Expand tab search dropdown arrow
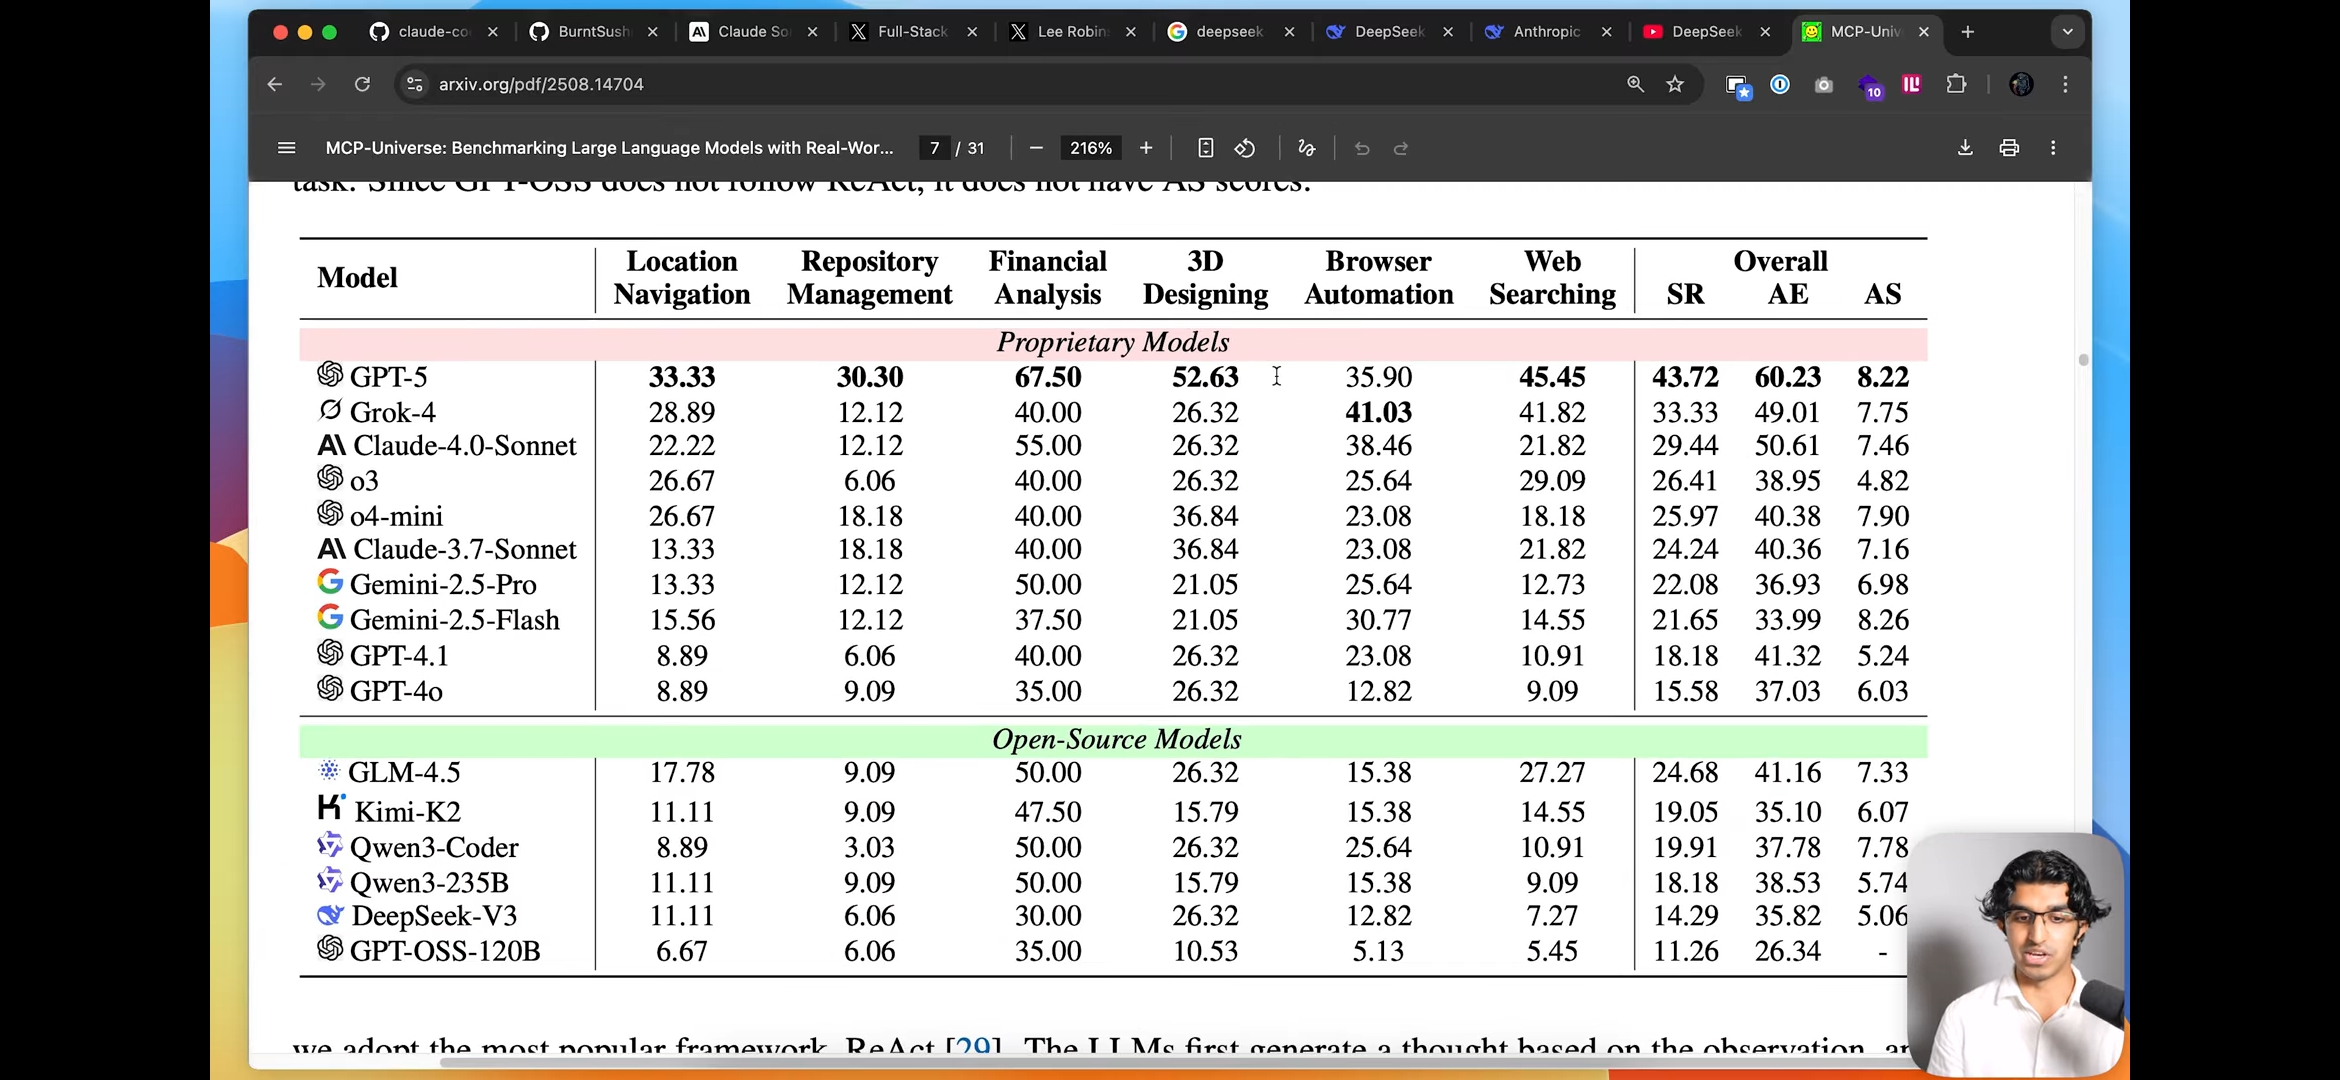 pos(2068,32)
